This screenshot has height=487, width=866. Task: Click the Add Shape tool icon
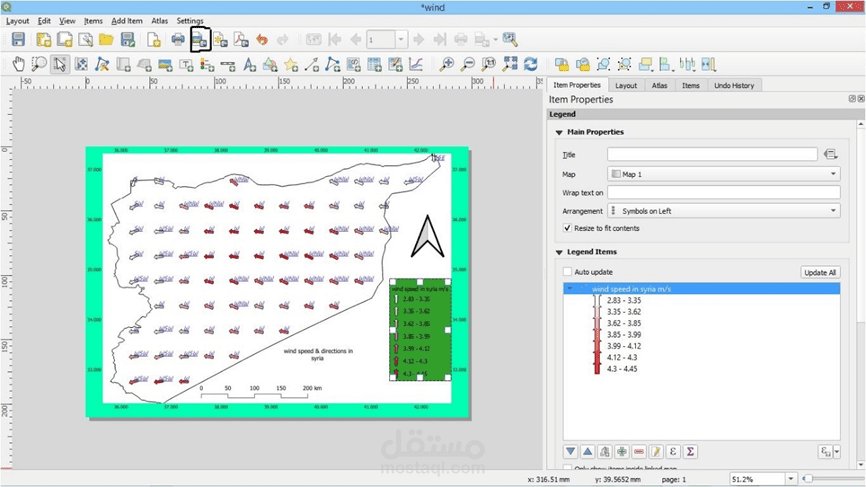click(270, 64)
